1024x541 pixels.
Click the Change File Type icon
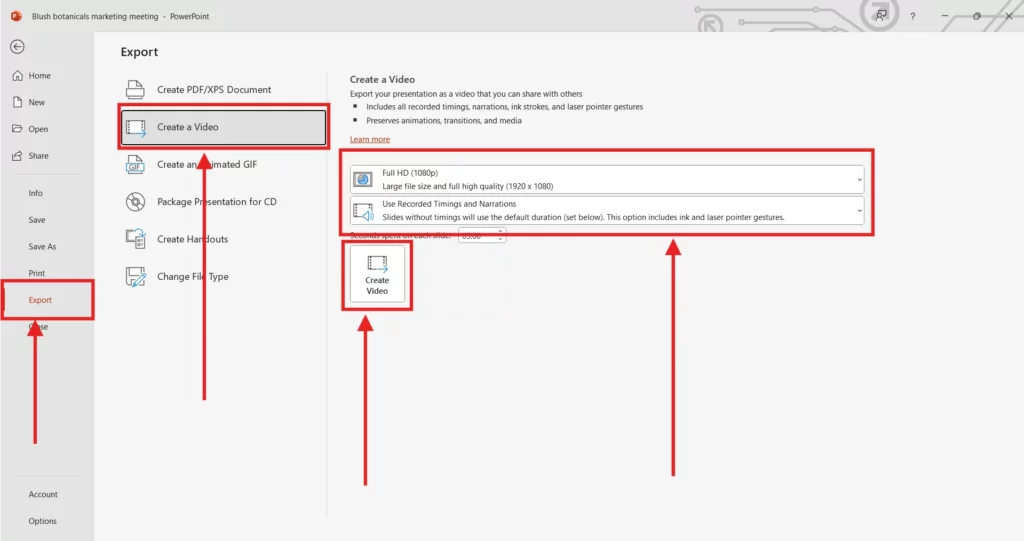(135, 277)
